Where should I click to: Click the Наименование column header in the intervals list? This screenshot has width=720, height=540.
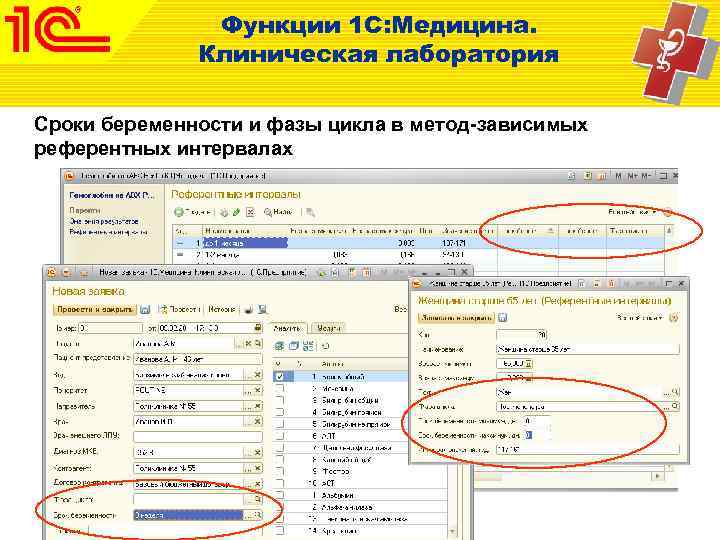tap(245, 231)
